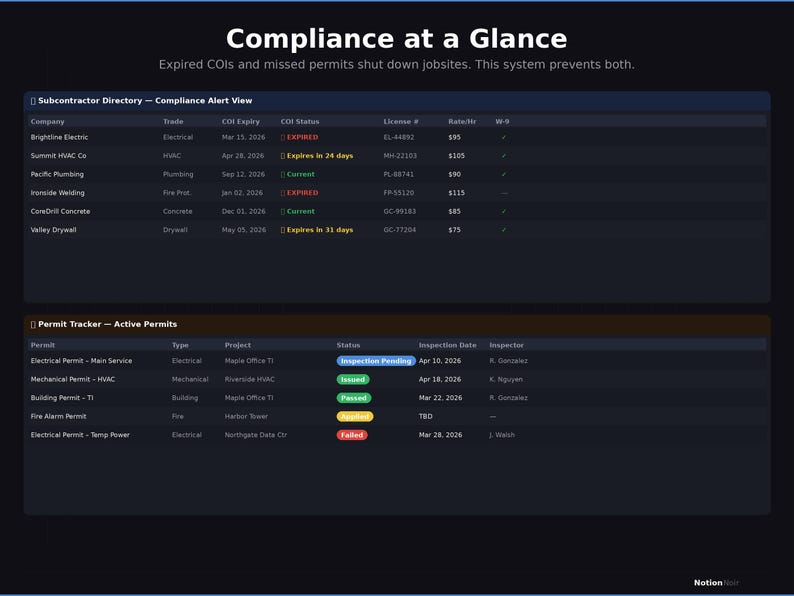Viewport: 794px width, 596px height.
Task: Click the Permit Tracker panel title
Action: (x=104, y=325)
